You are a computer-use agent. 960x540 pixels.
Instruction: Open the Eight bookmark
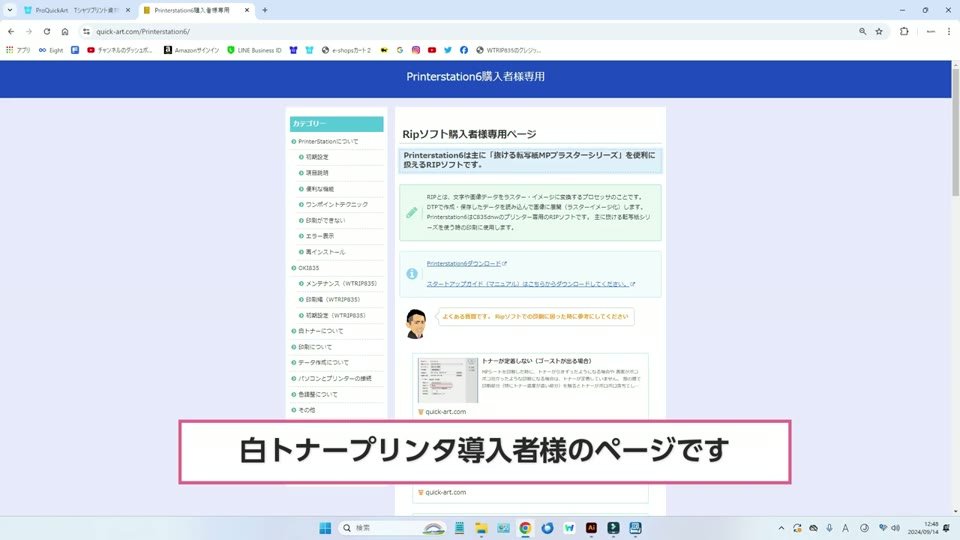coord(51,50)
